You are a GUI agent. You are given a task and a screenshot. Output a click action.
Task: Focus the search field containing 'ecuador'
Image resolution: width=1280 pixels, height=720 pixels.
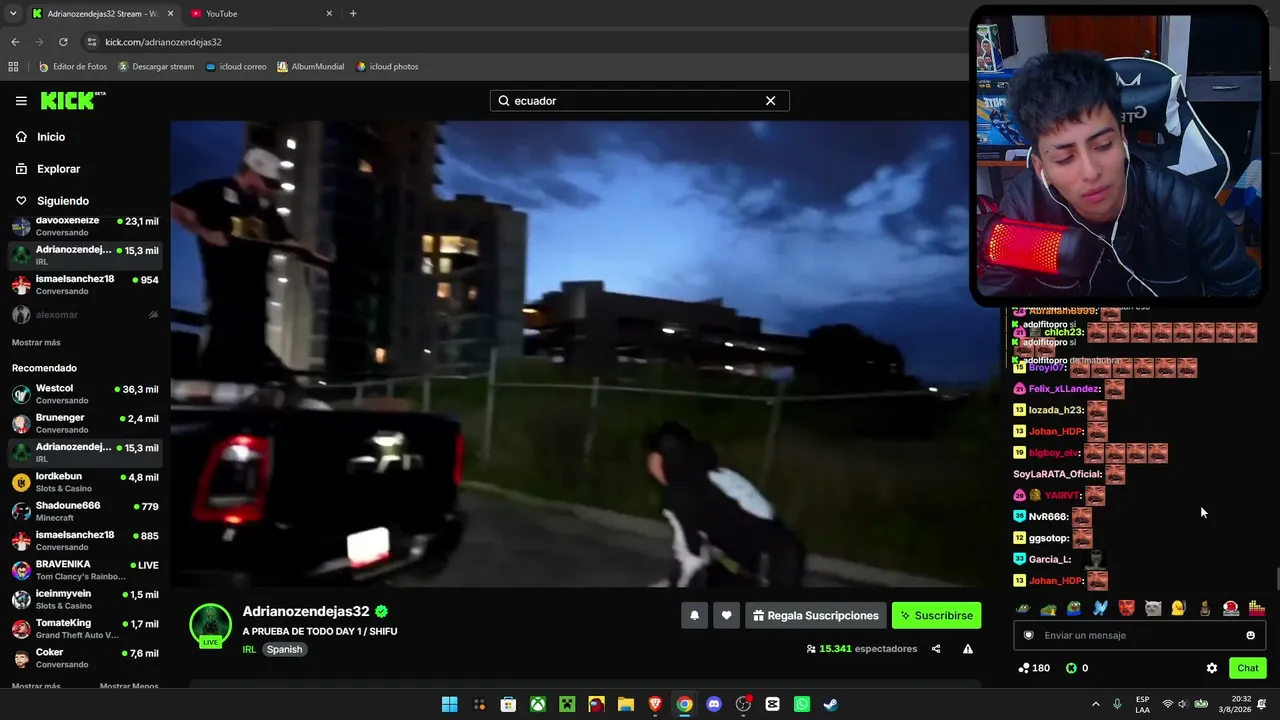tap(639, 101)
